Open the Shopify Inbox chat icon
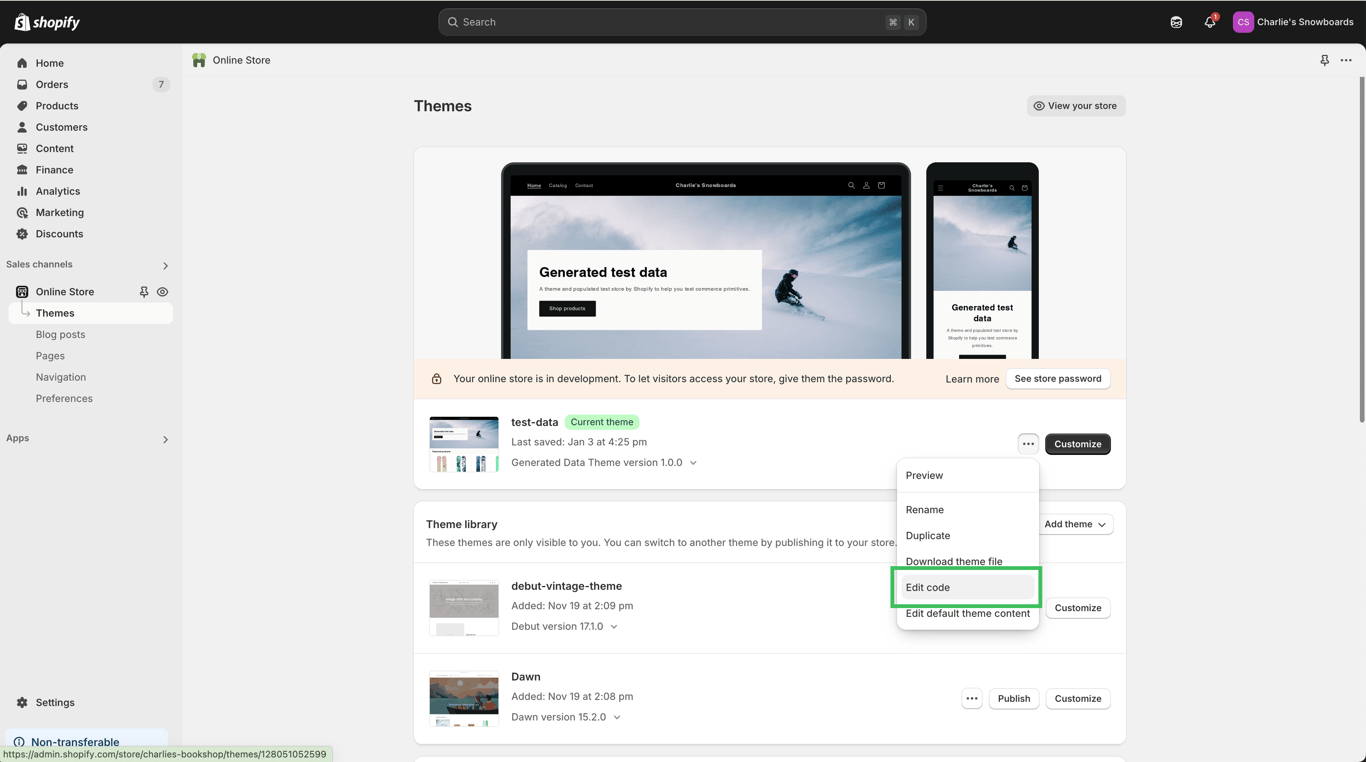 (x=1176, y=21)
